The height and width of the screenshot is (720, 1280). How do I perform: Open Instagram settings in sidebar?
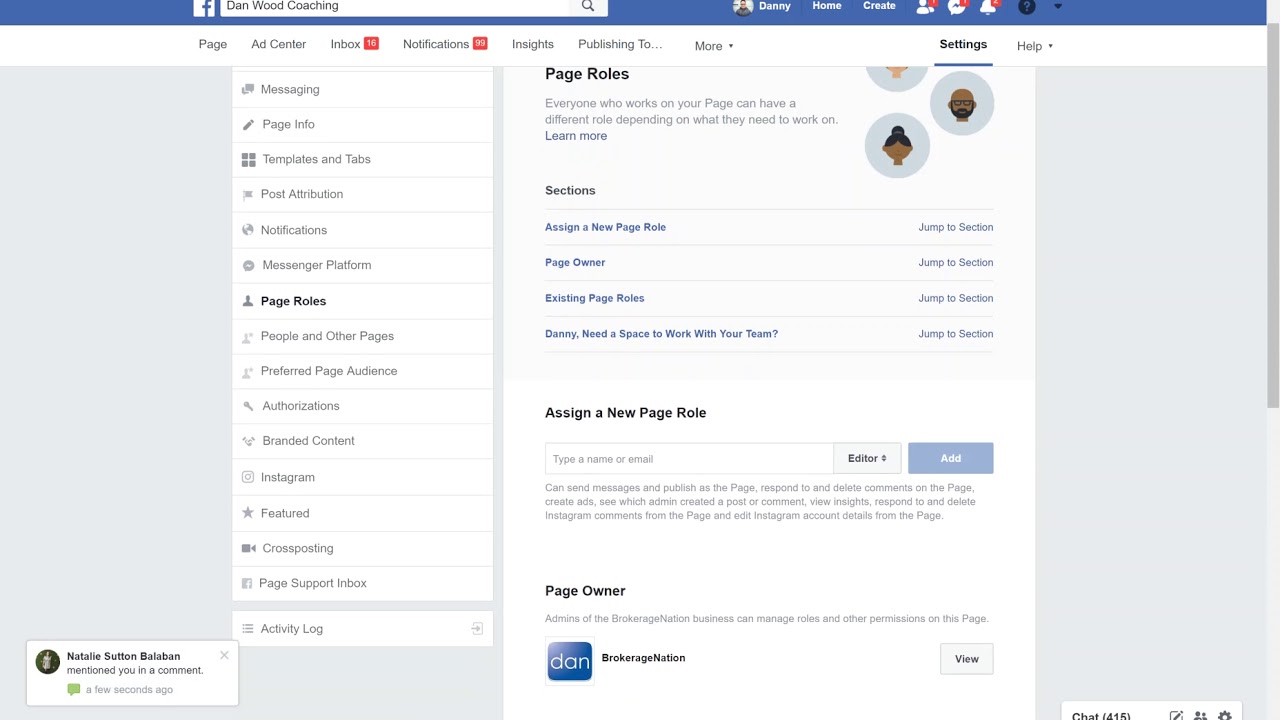(x=362, y=477)
